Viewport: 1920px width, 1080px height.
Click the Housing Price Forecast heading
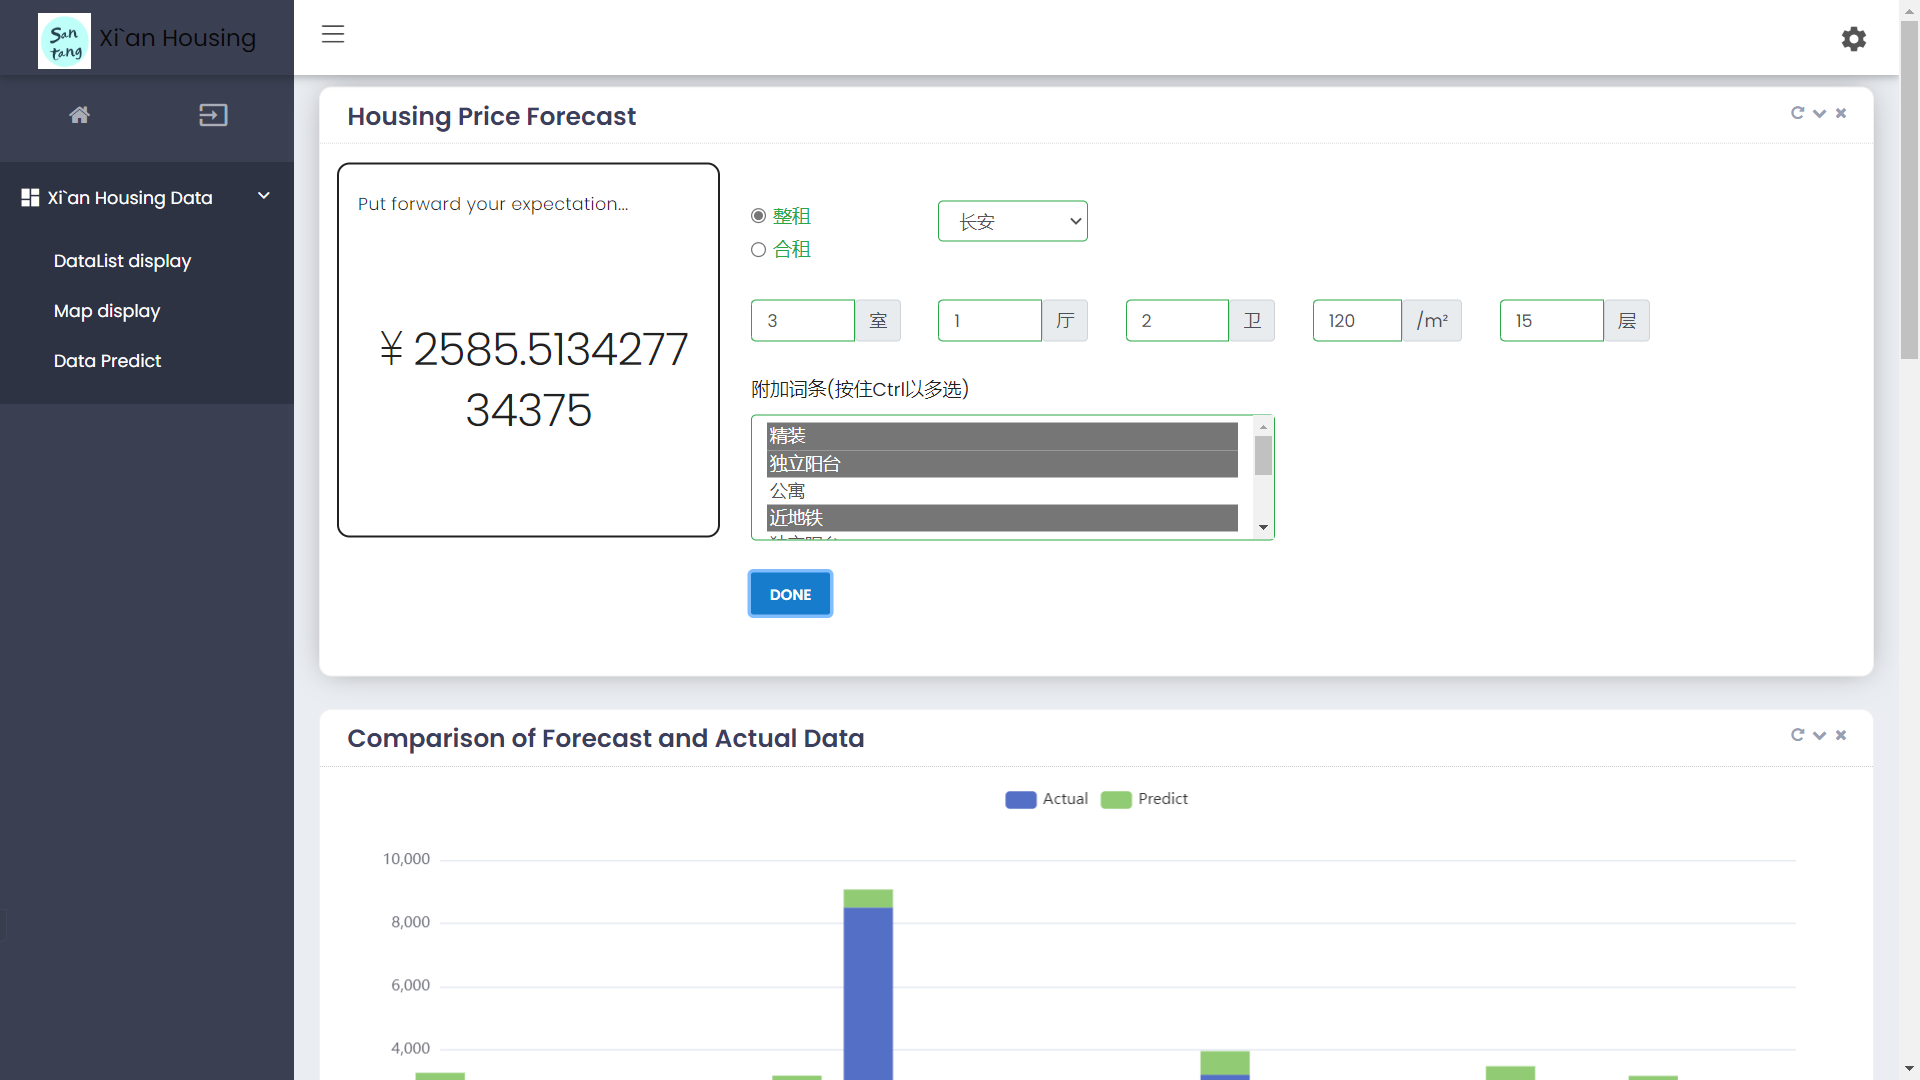pos(491,117)
